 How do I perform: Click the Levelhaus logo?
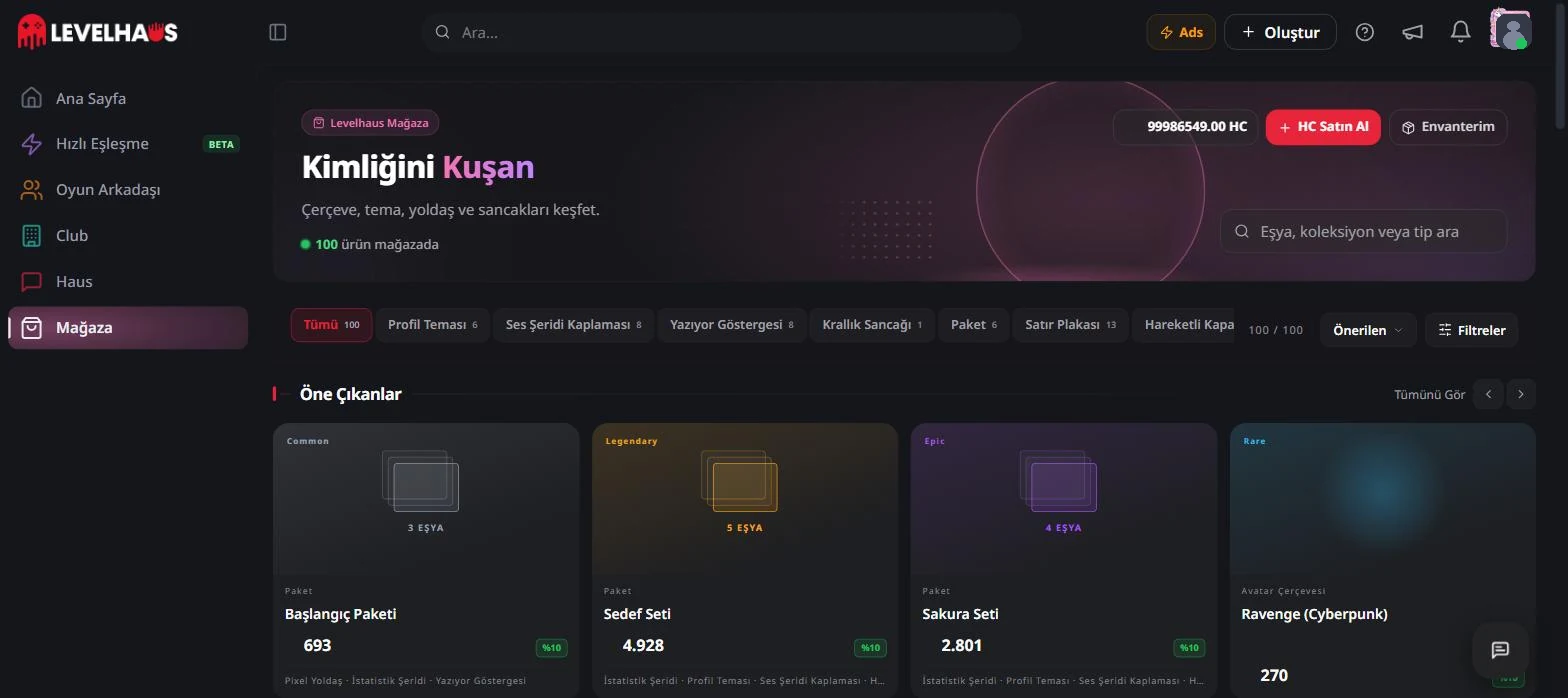pyautogui.click(x=97, y=32)
